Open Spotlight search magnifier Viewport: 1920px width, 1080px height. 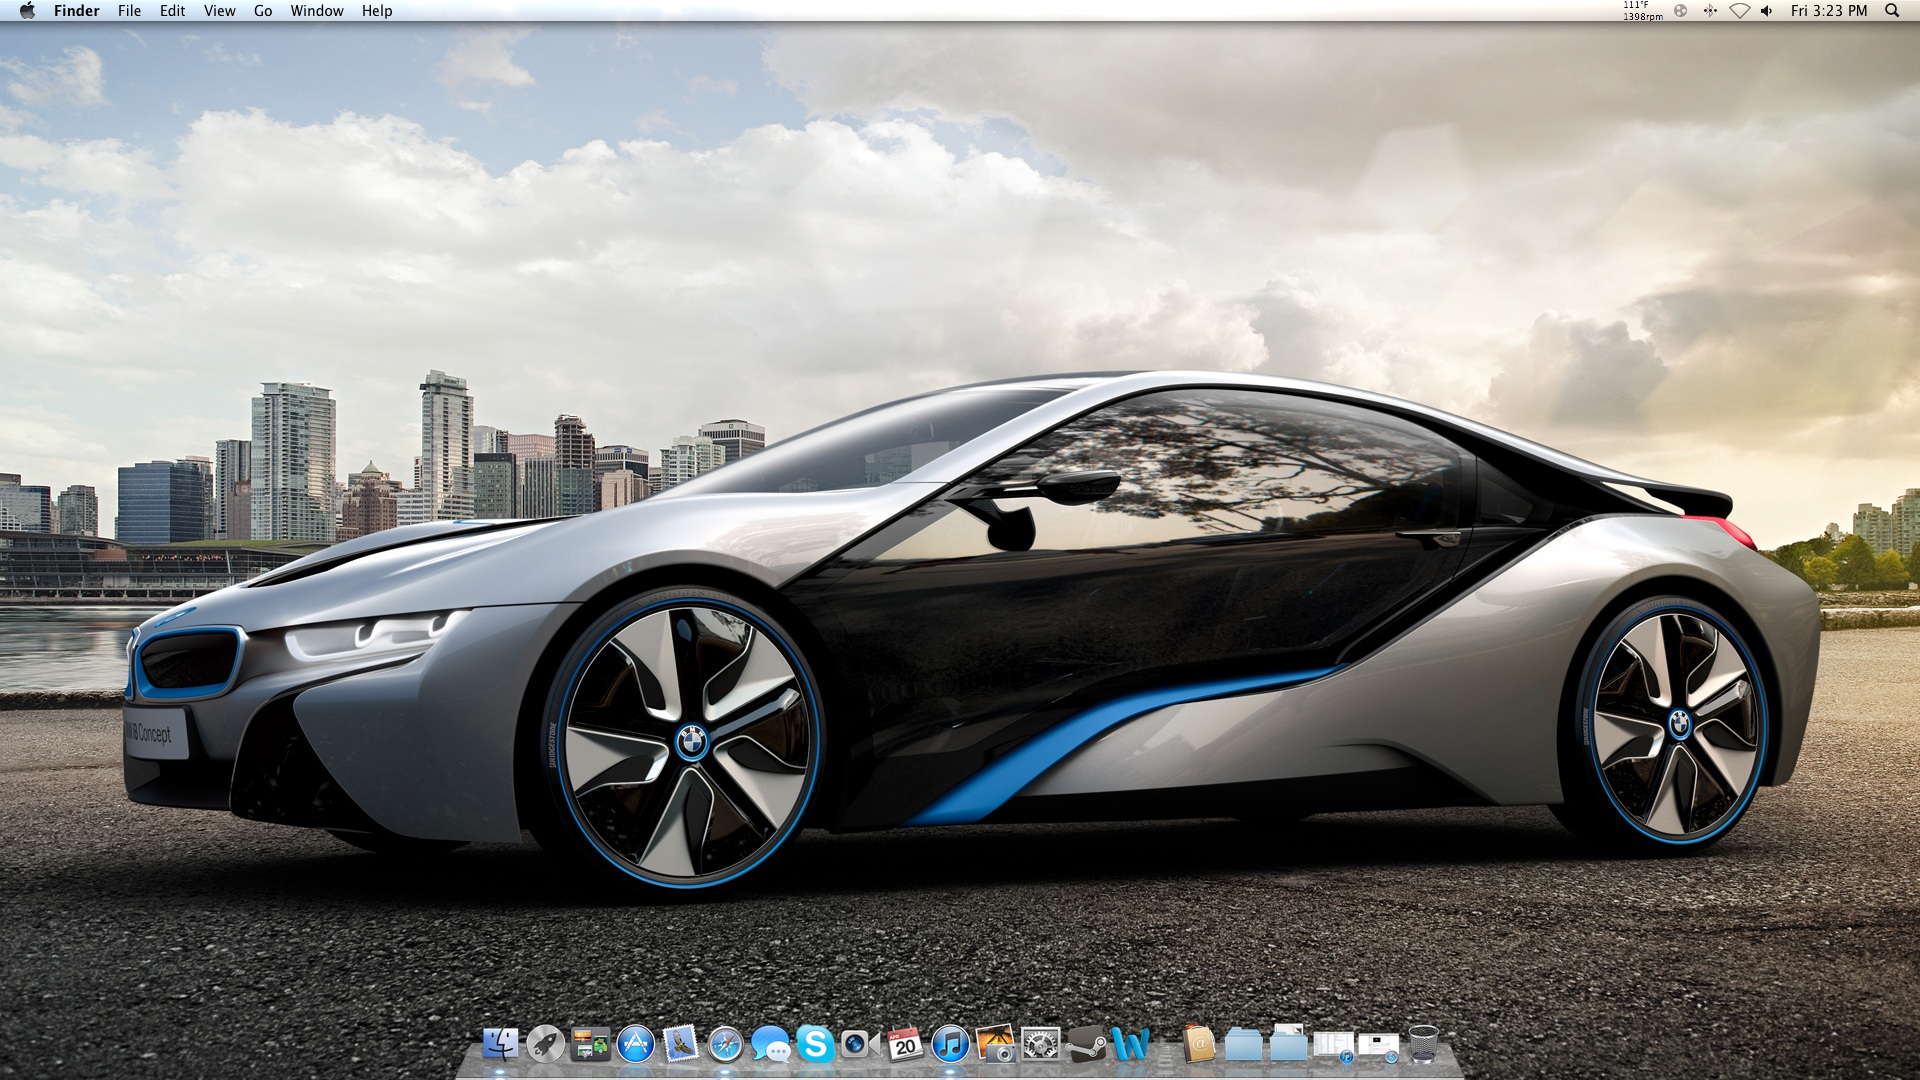(x=1892, y=11)
